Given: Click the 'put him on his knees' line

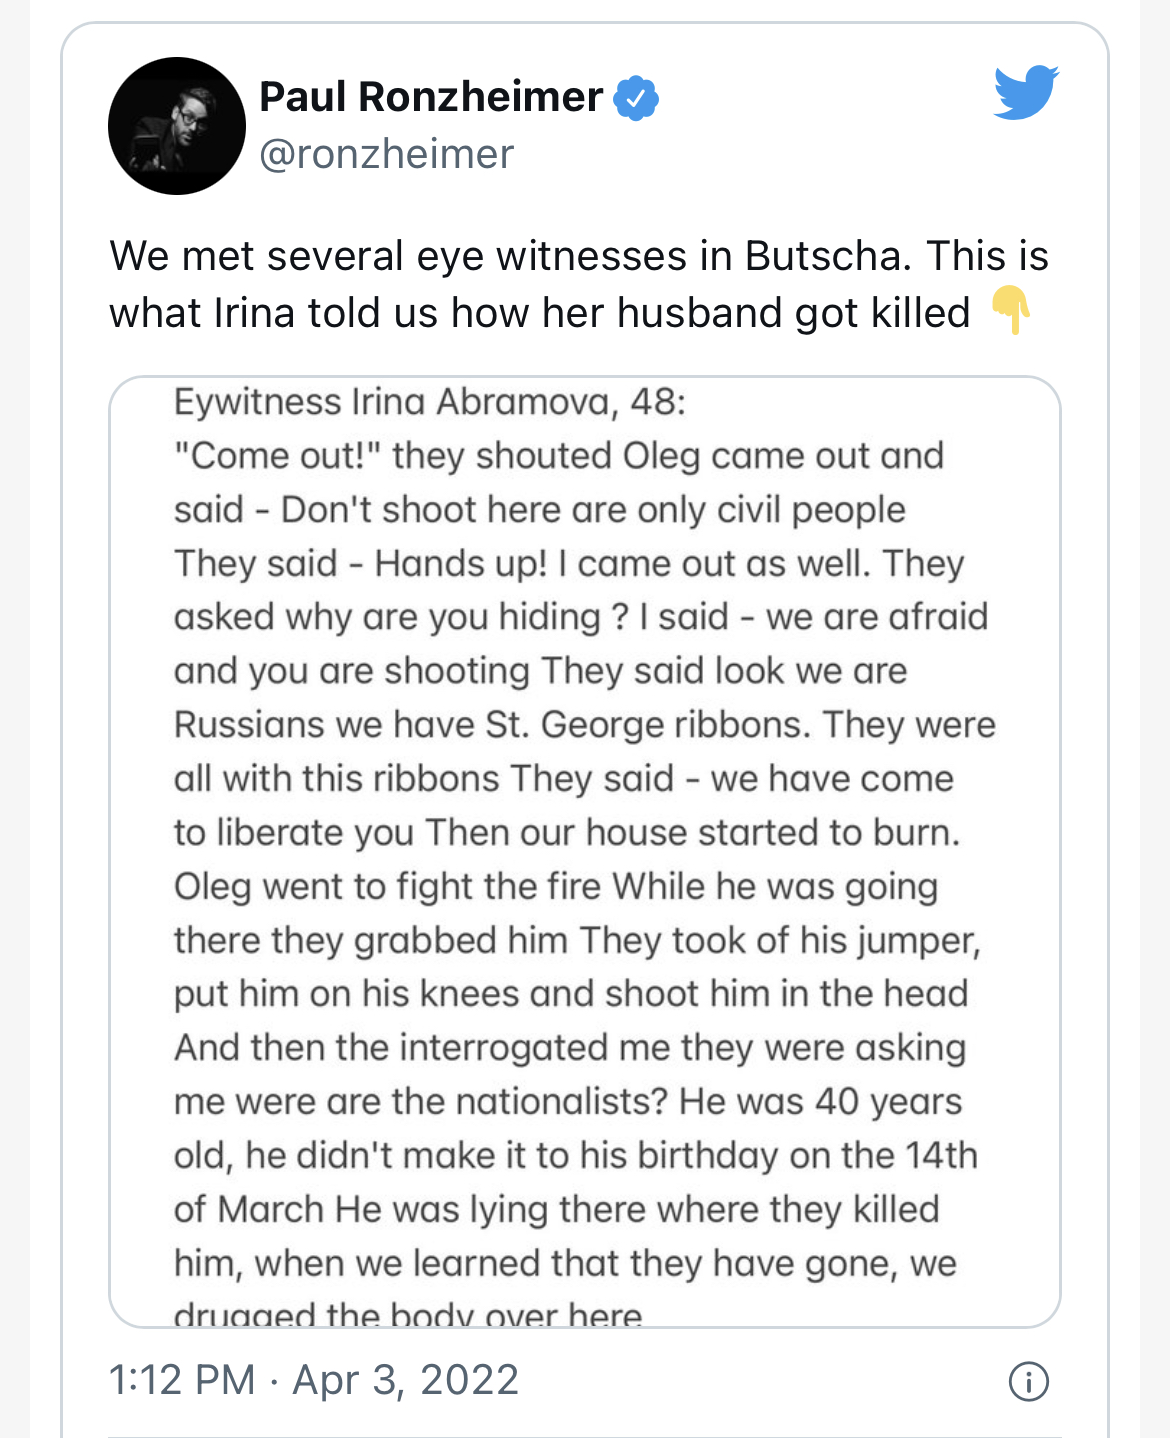Looking at the screenshot, I should (x=570, y=994).
